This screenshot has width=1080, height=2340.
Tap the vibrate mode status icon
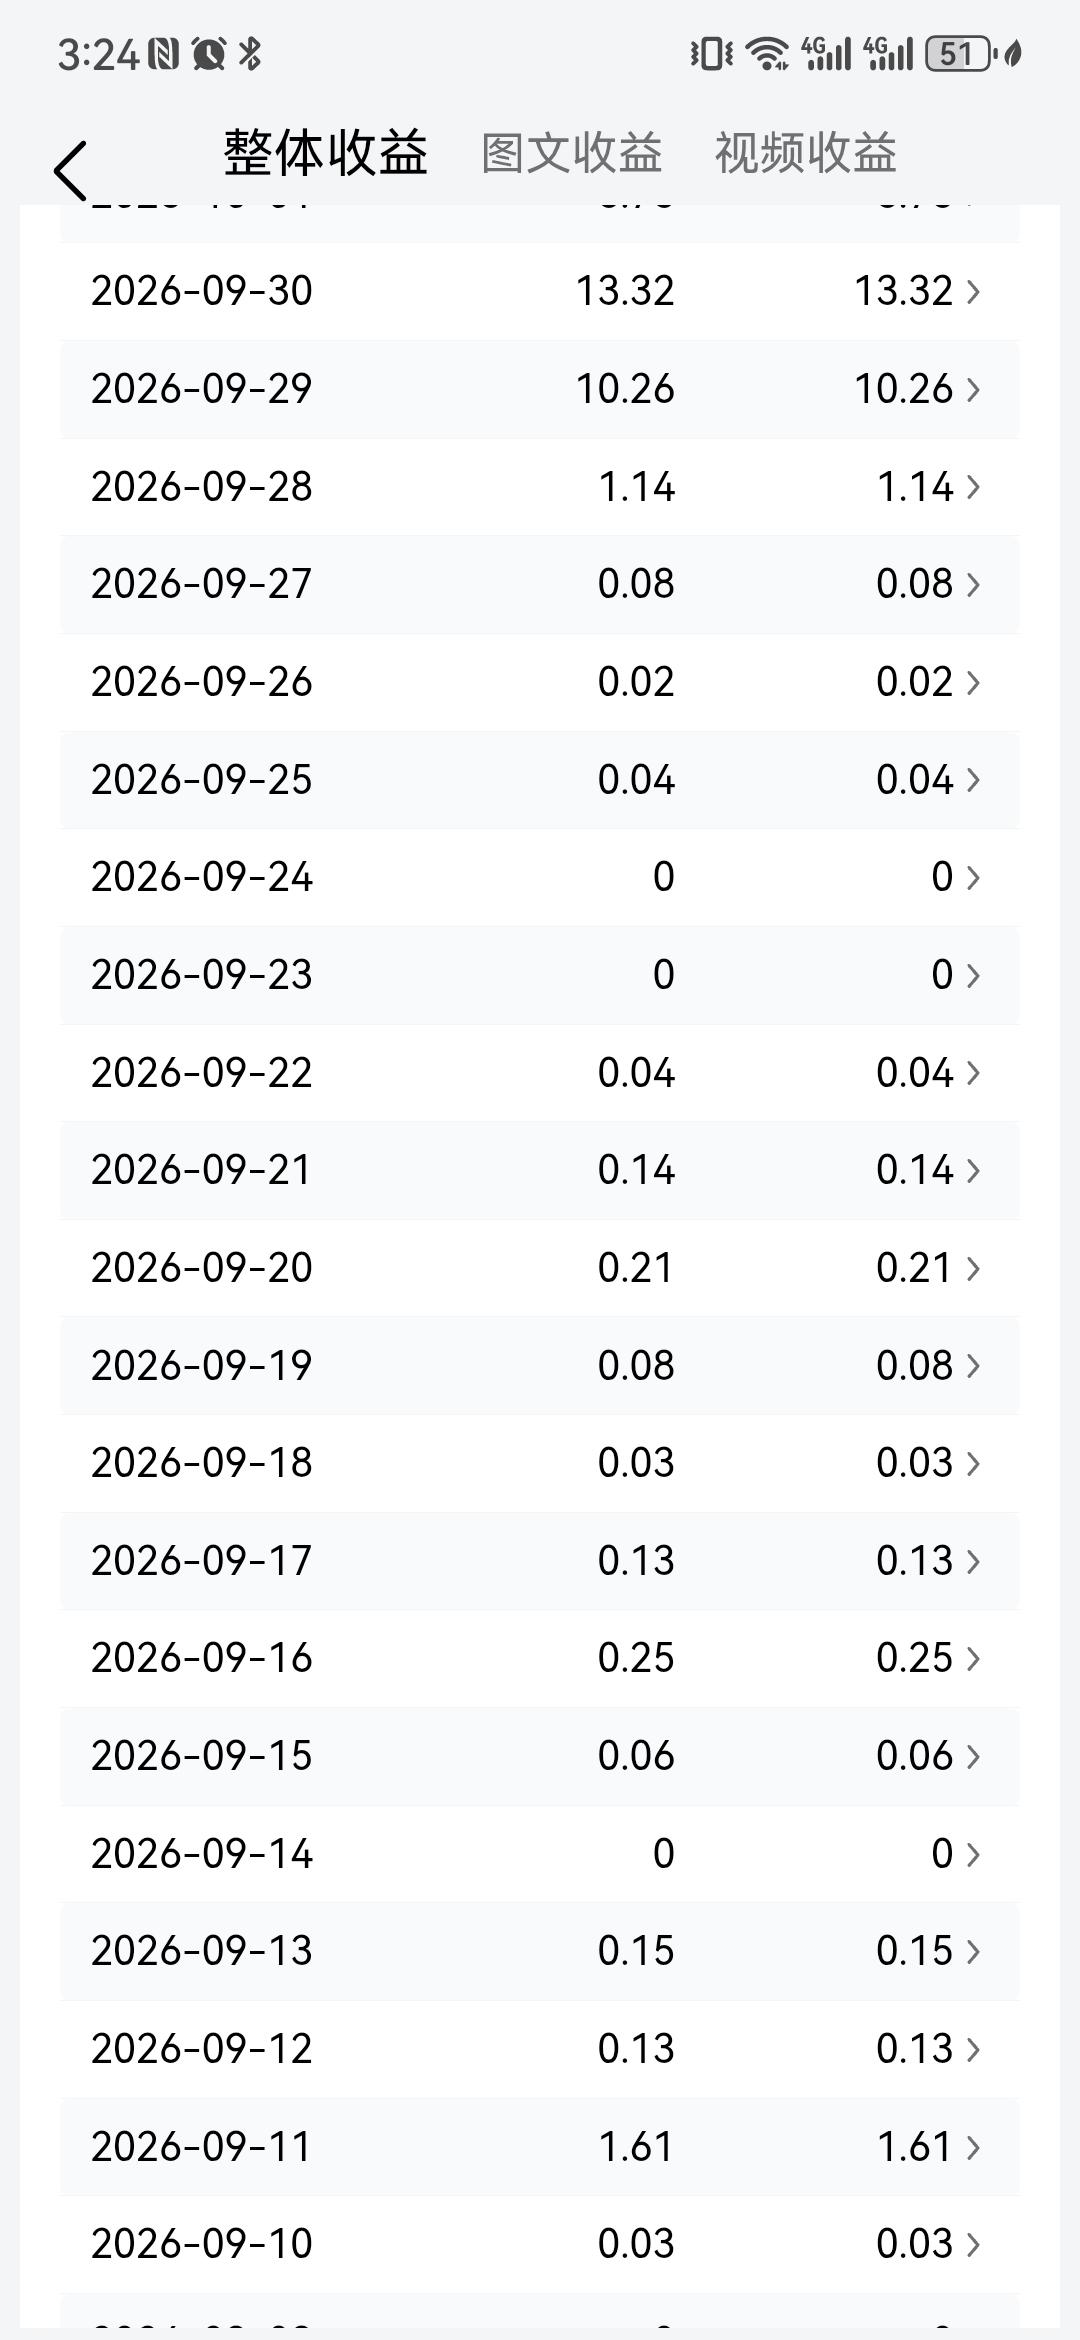tap(711, 53)
